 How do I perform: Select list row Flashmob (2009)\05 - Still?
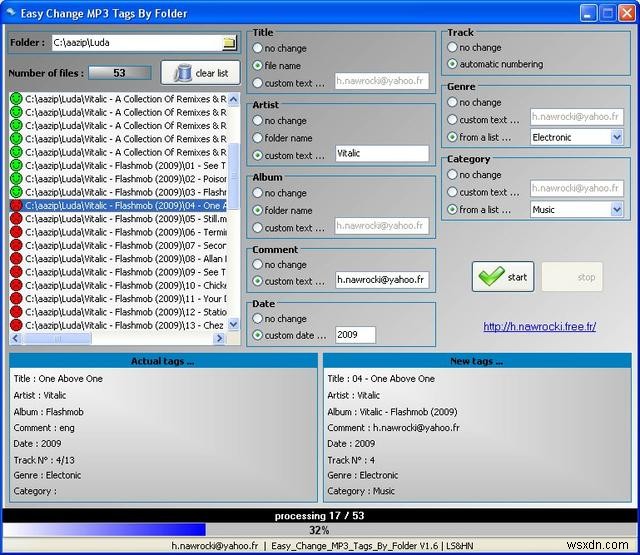118,219
